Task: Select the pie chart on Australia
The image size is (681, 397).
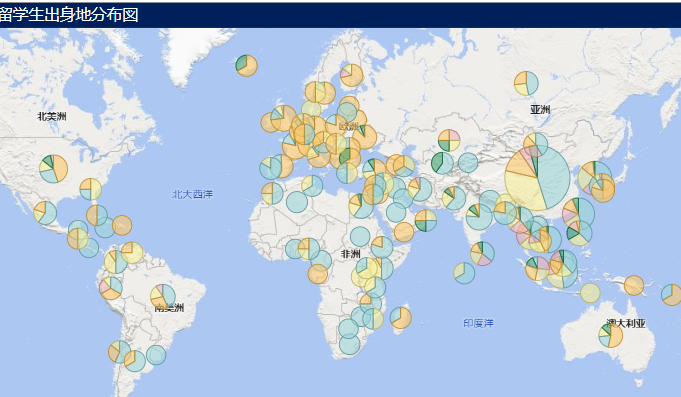Action: click(610, 335)
